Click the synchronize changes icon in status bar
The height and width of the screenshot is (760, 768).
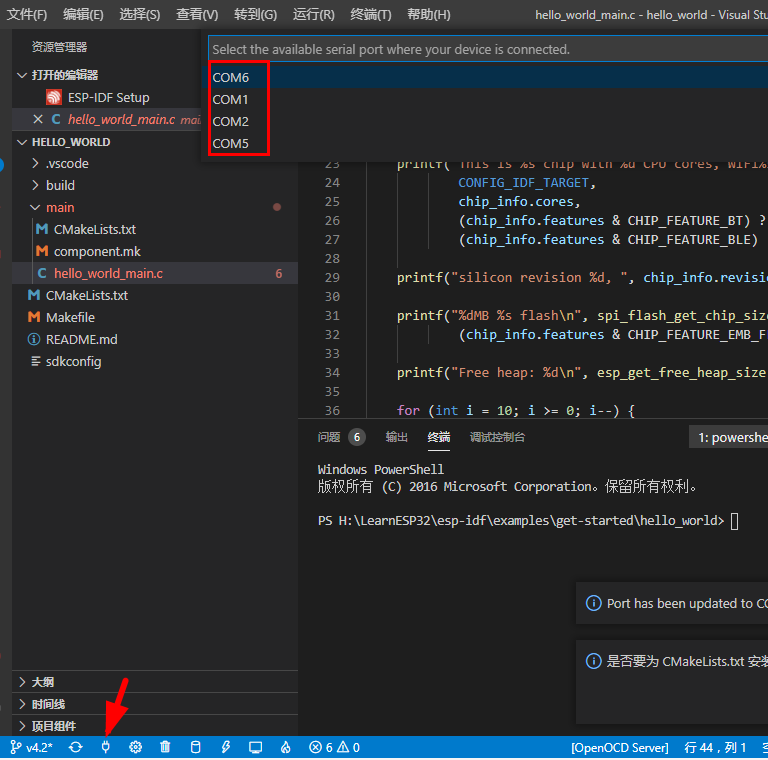coord(75,747)
